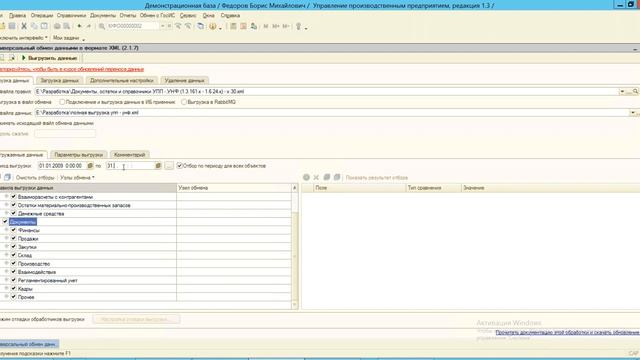Toggle the Остатки материально-производственных запасов checkbox

tap(13, 205)
